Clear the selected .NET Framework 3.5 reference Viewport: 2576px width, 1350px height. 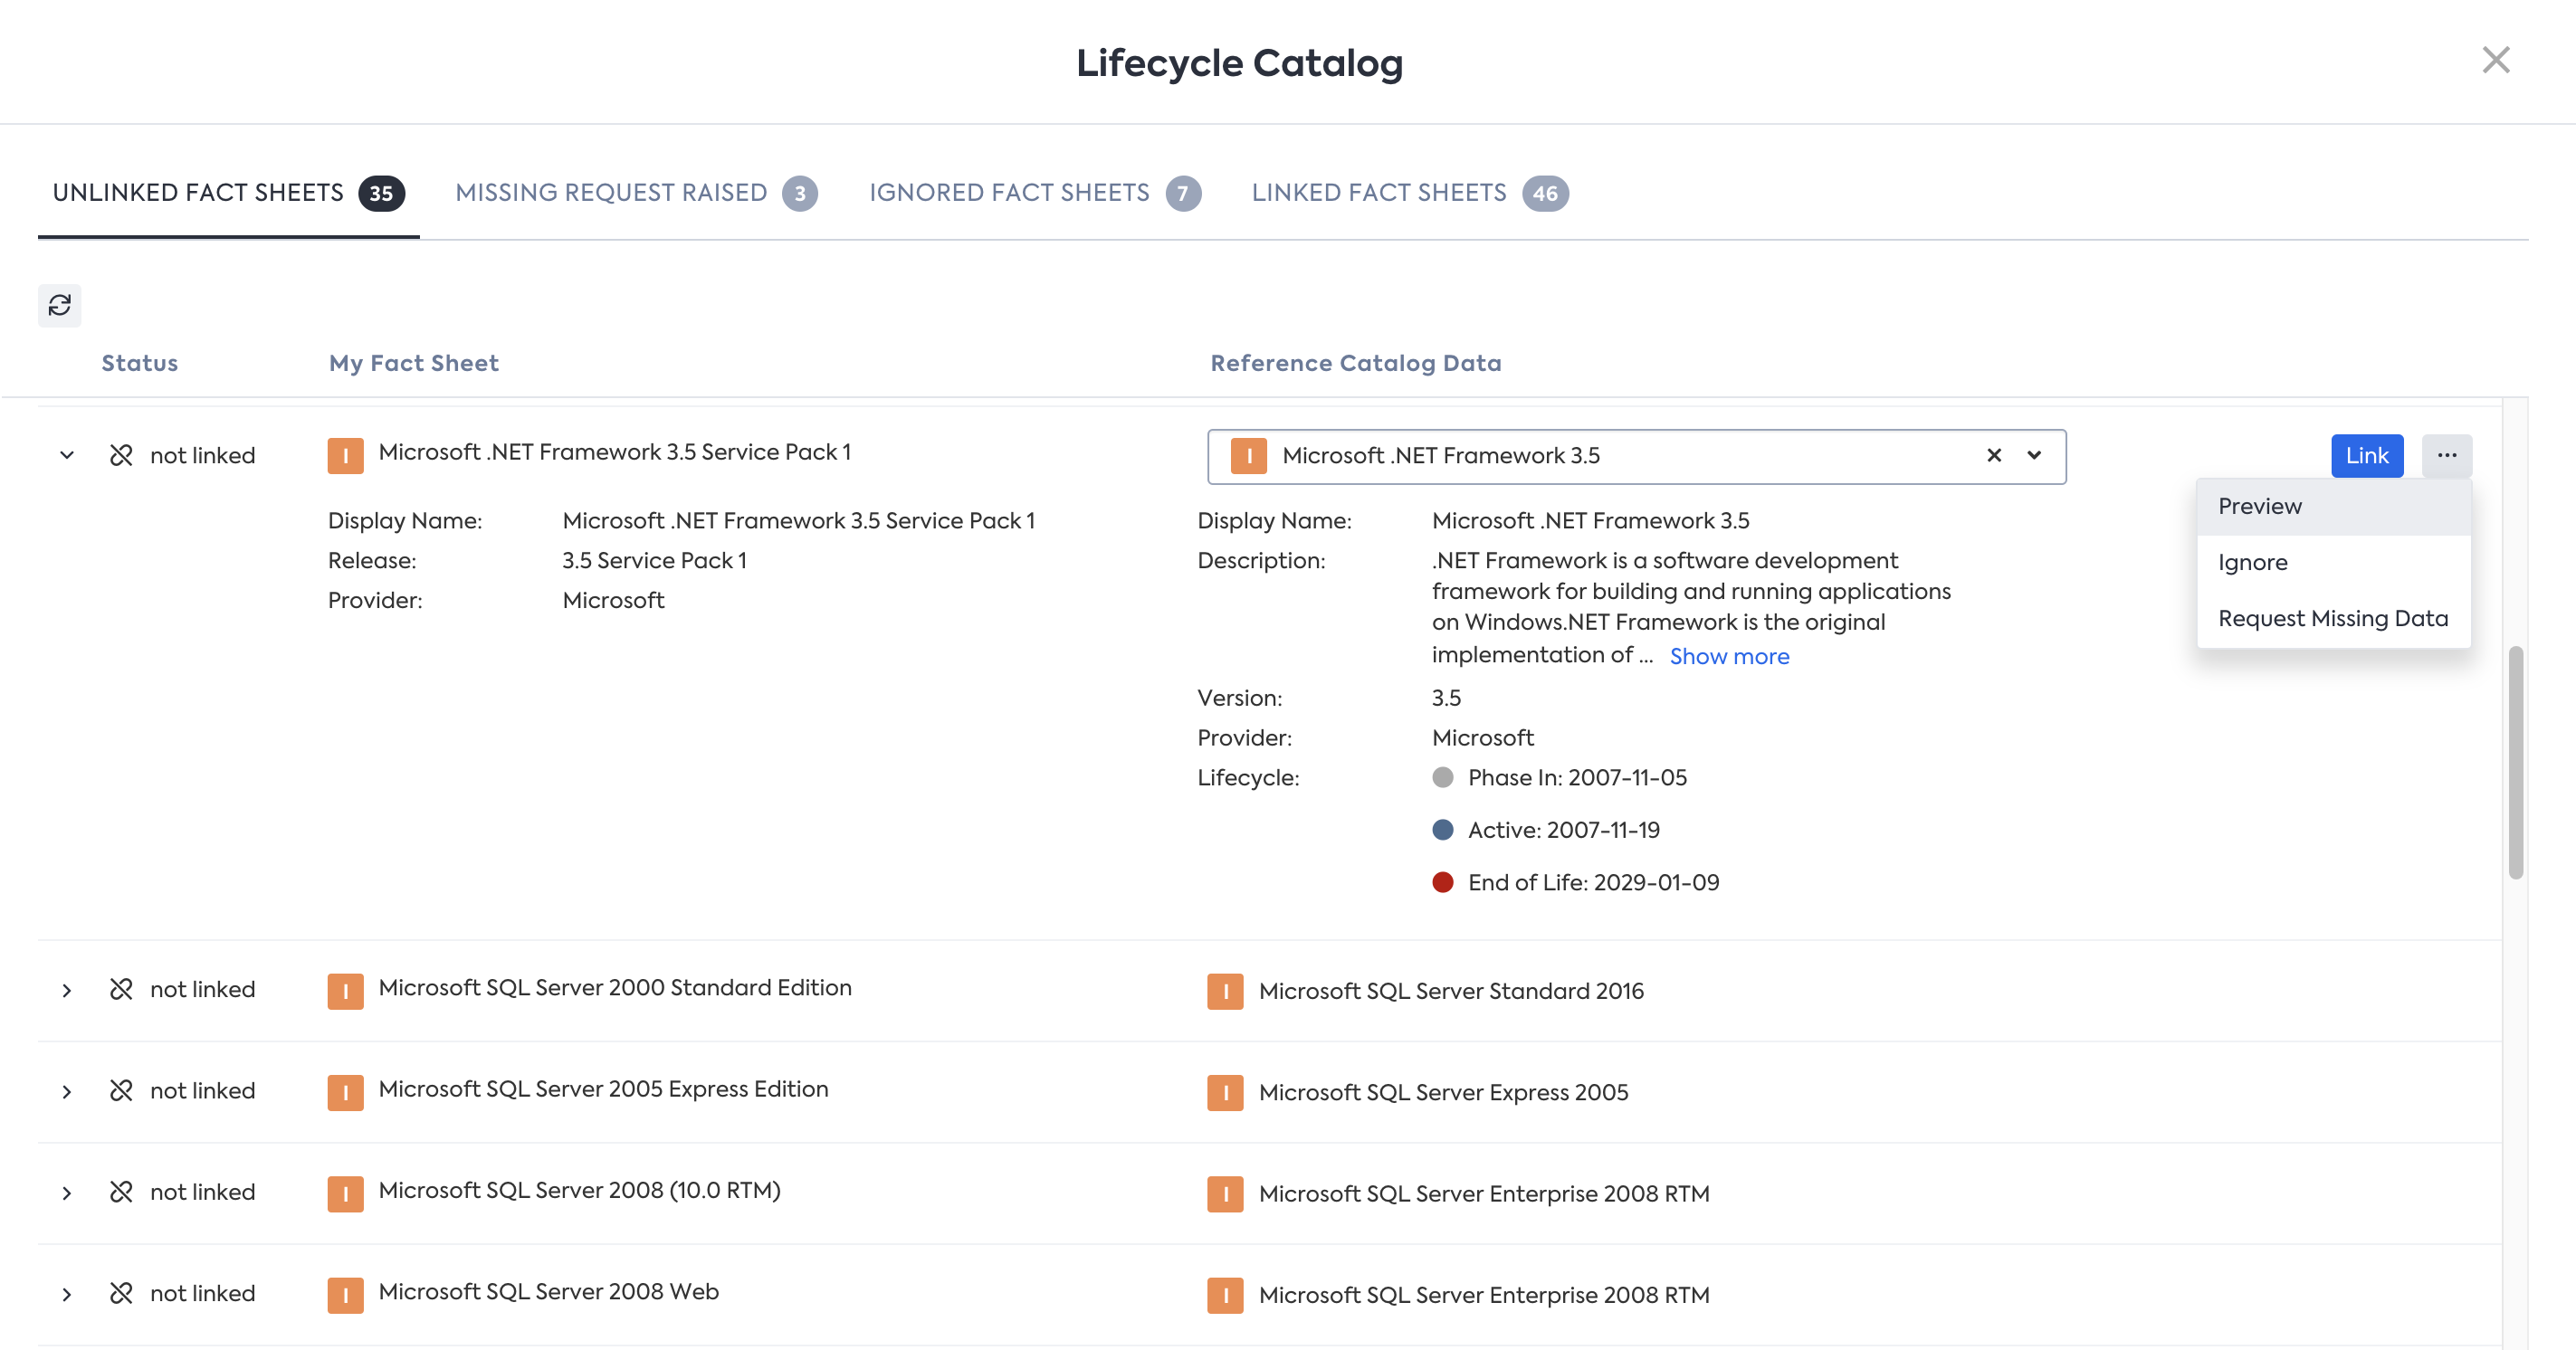click(1994, 455)
